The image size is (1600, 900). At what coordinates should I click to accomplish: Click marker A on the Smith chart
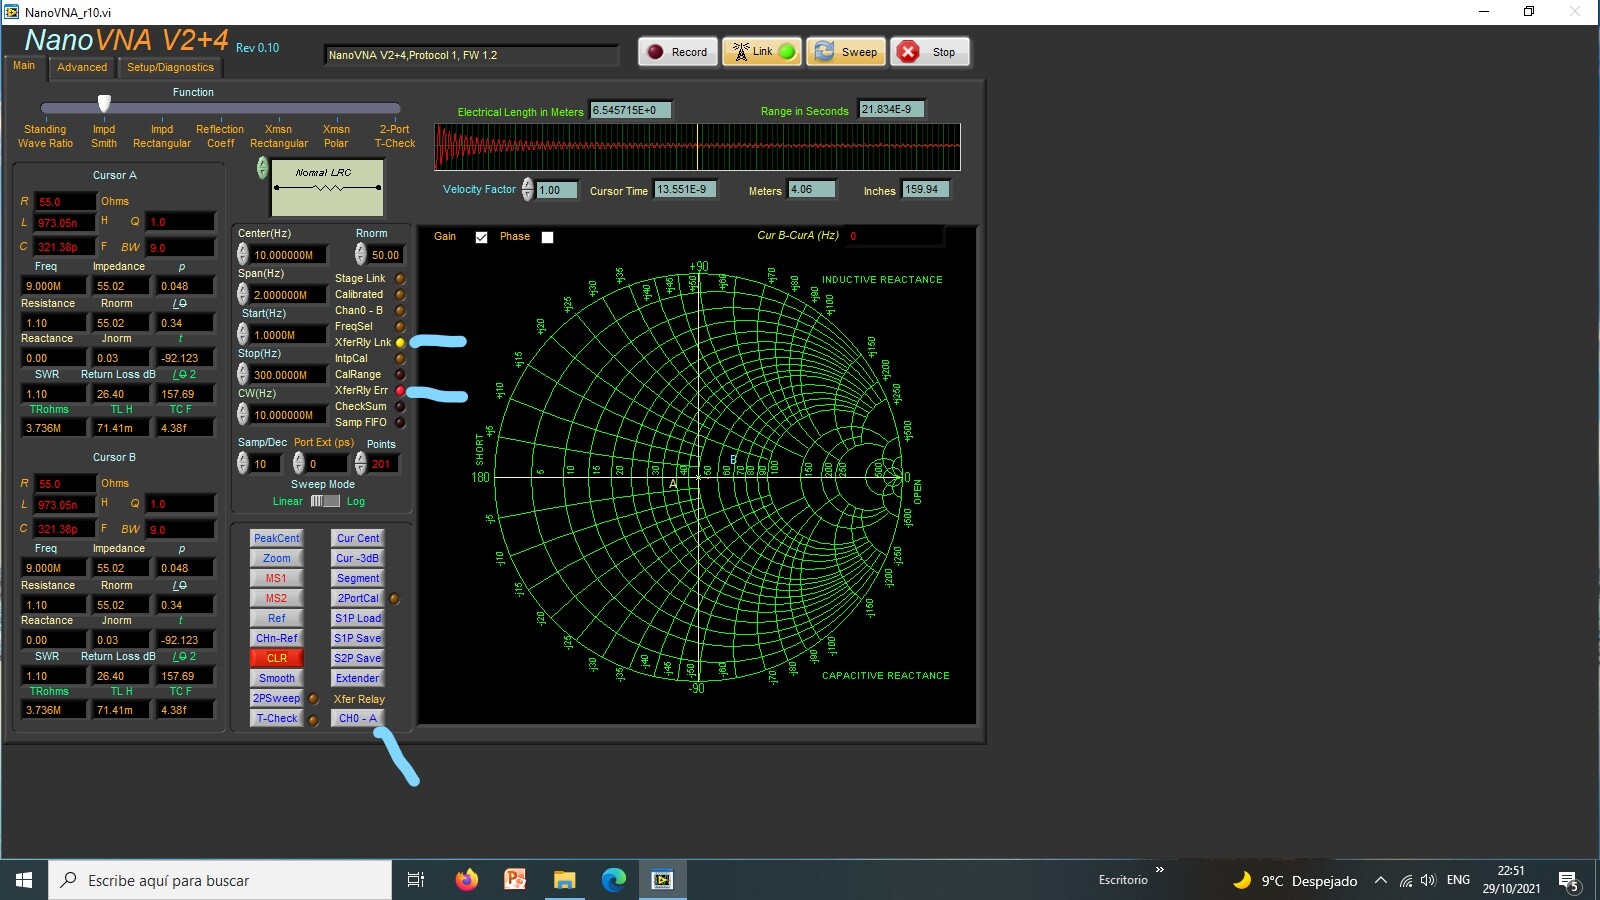pyautogui.click(x=673, y=484)
